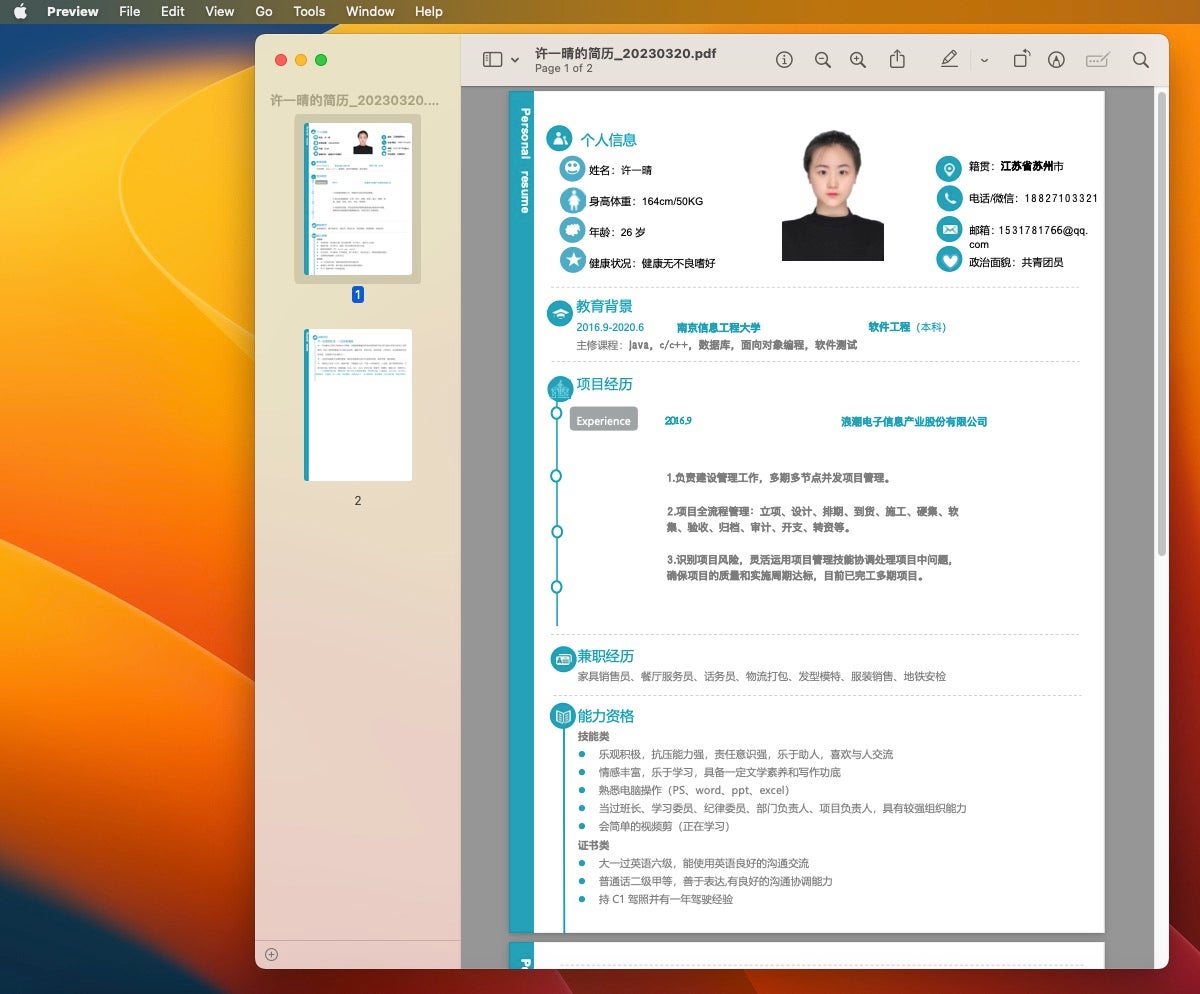The height and width of the screenshot is (994, 1200).
Task: Select the Highlight pen tool
Action: click(949, 60)
